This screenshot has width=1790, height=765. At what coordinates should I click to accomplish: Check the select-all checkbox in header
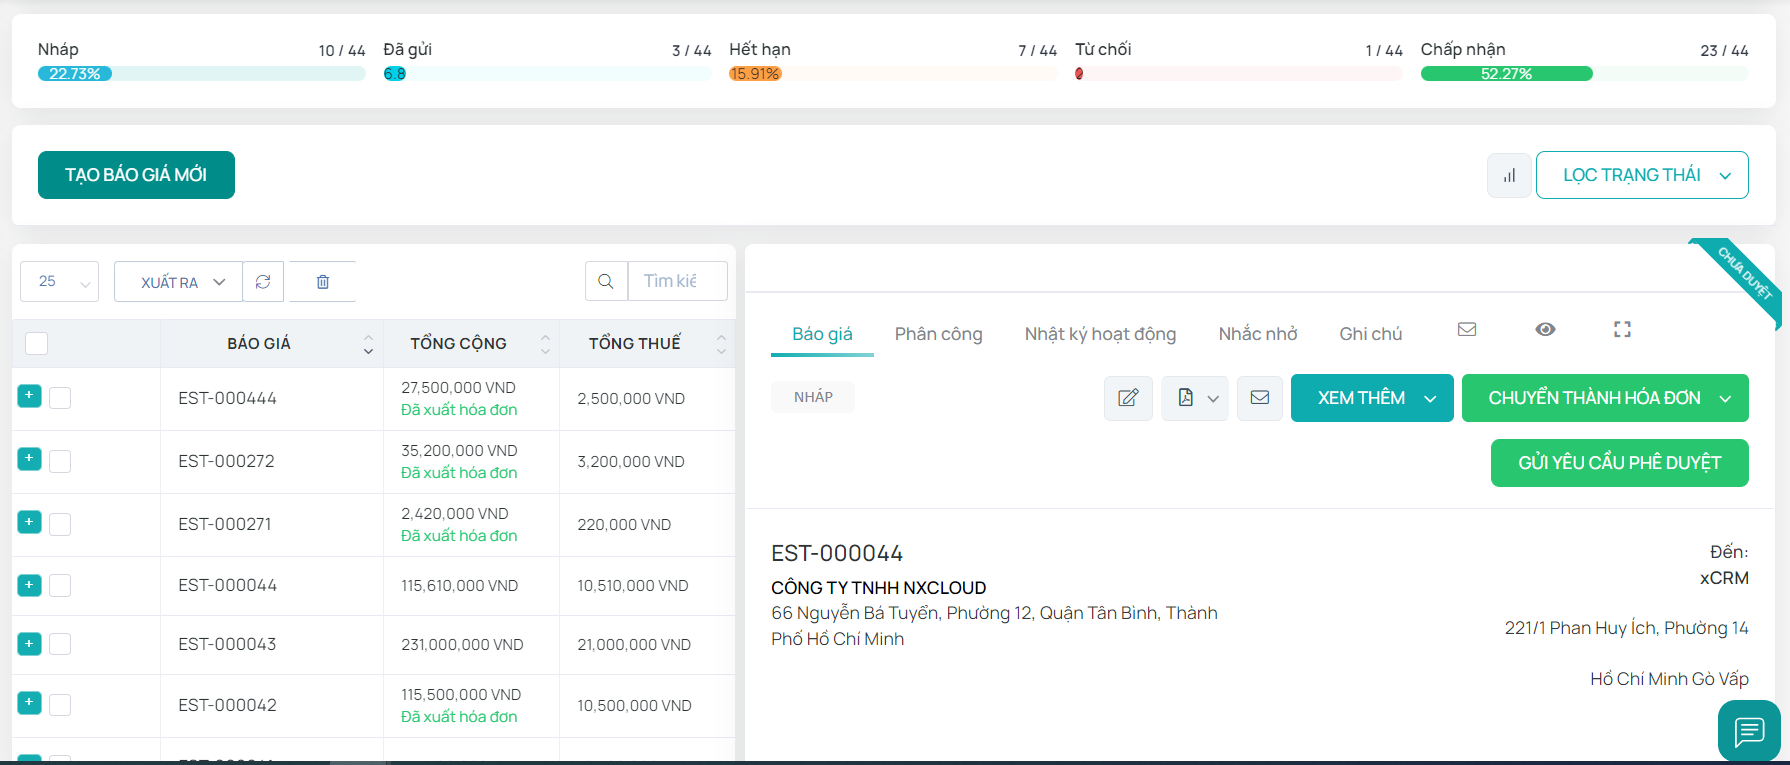tap(37, 343)
